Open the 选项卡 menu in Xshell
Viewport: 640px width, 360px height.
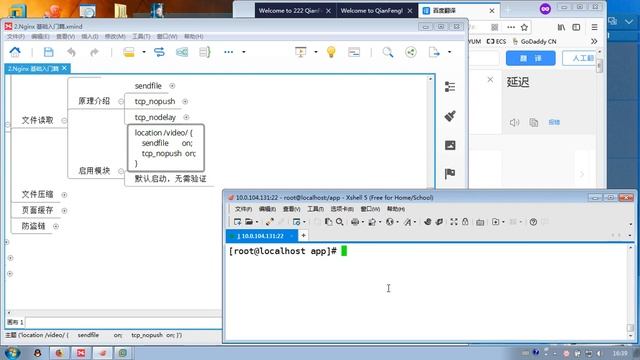[342, 209]
